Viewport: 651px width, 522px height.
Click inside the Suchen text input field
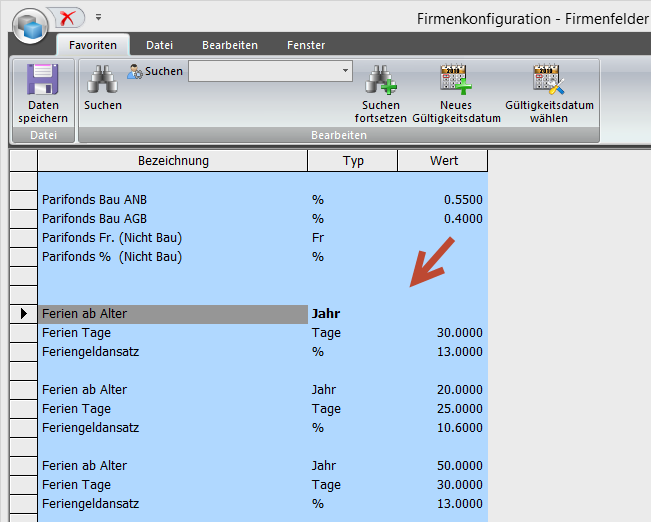(264, 71)
